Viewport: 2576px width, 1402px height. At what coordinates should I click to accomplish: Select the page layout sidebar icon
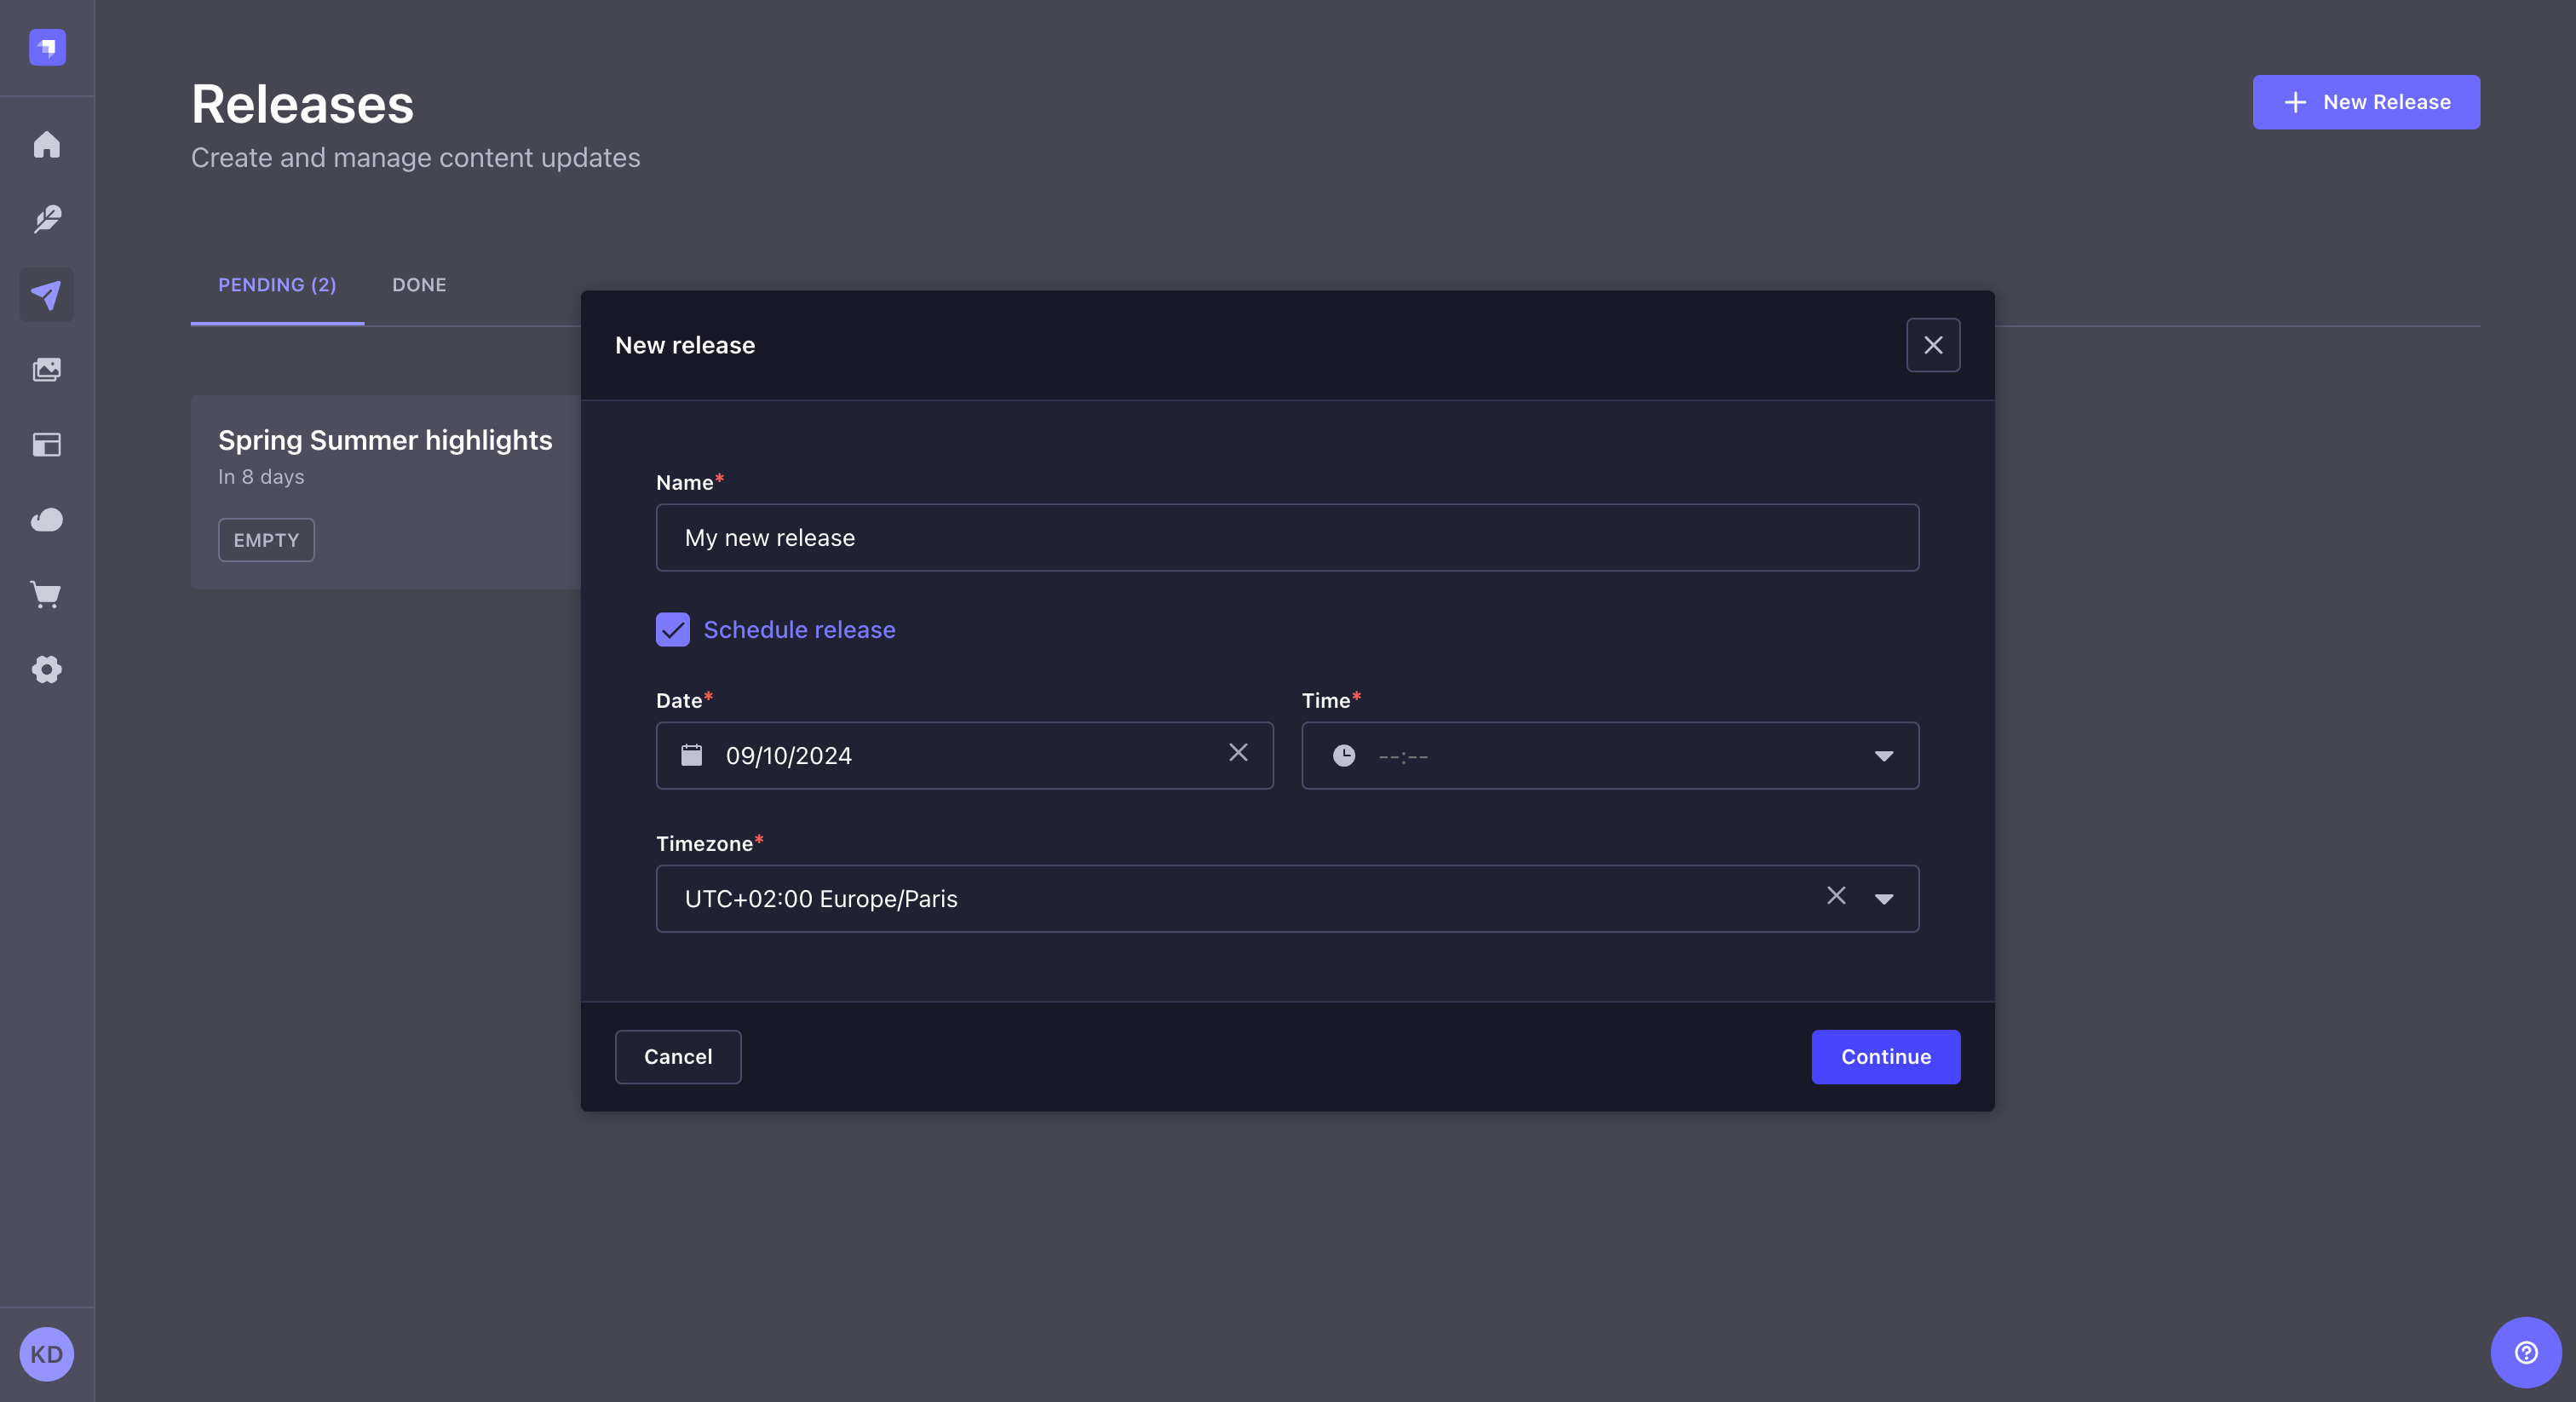point(46,445)
